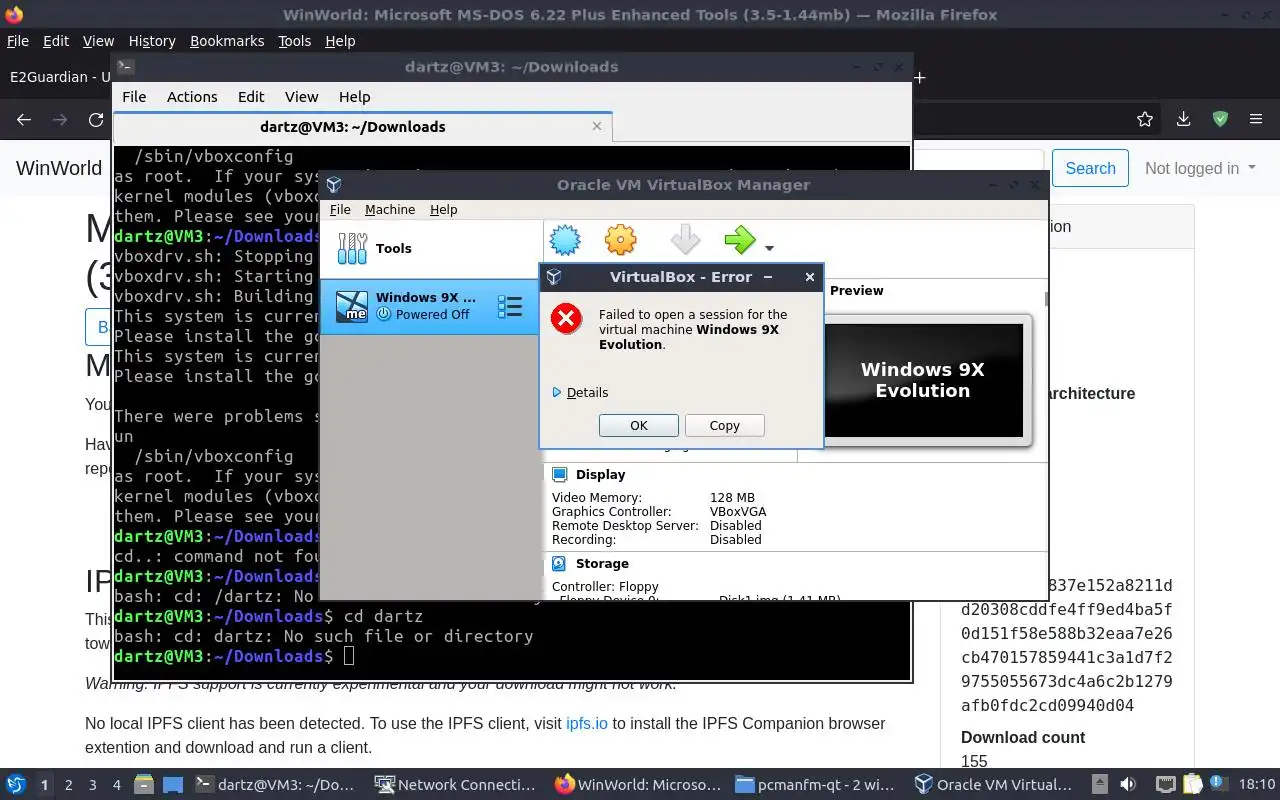Screen dimensions: 1280x800
Task: Open the VirtualBox Machine menu
Action: pyautogui.click(x=390, y=209)
